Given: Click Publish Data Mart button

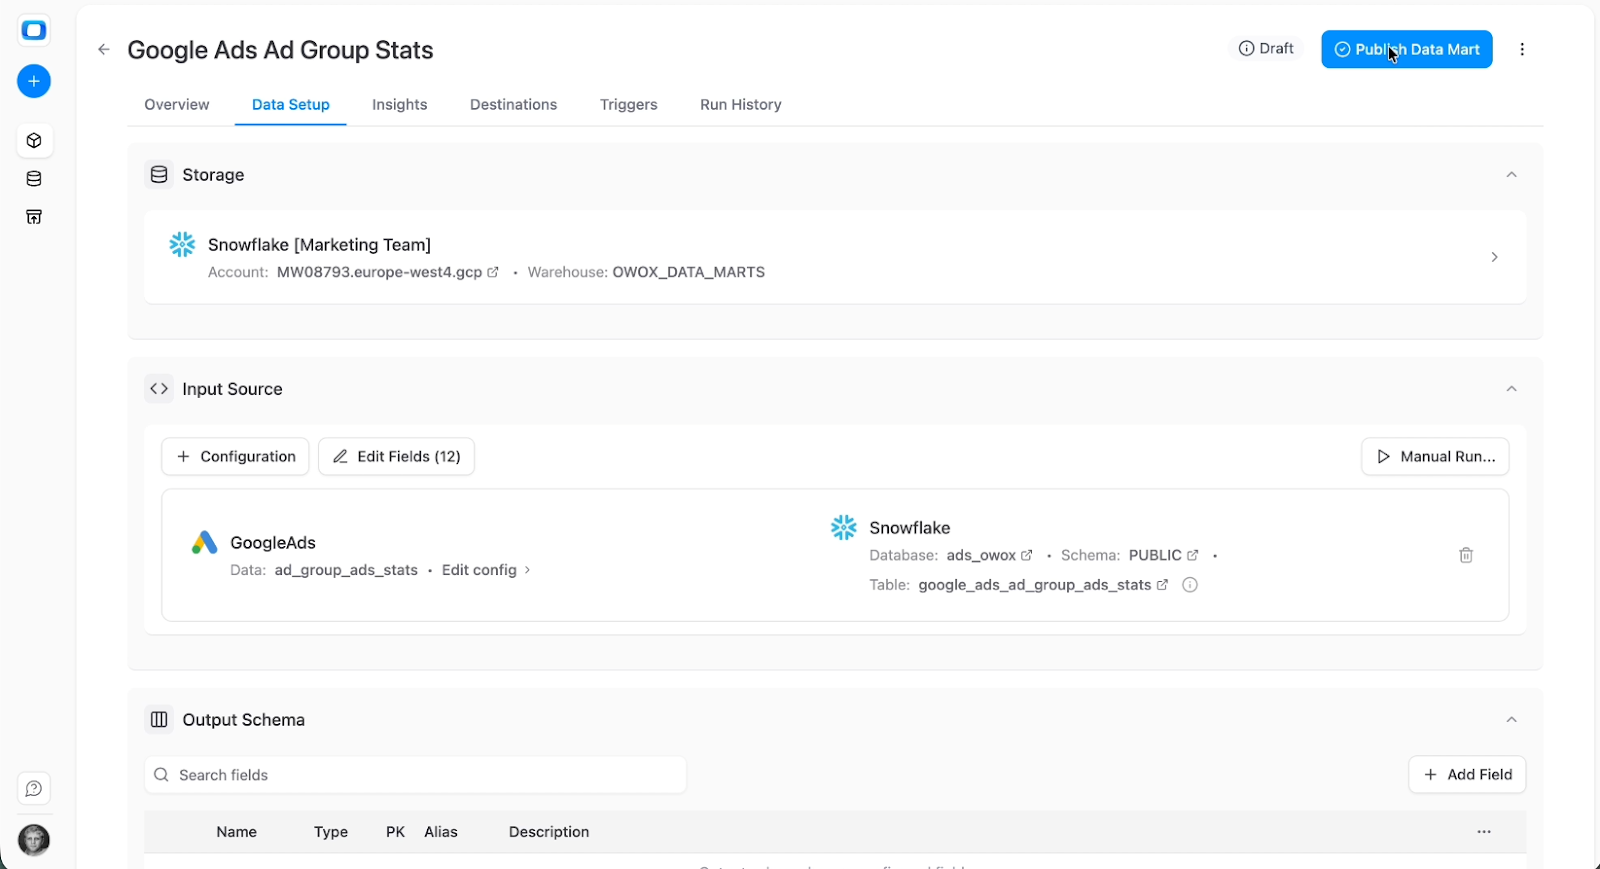Looking at the screenshot, I should [x=1407, y=49].
